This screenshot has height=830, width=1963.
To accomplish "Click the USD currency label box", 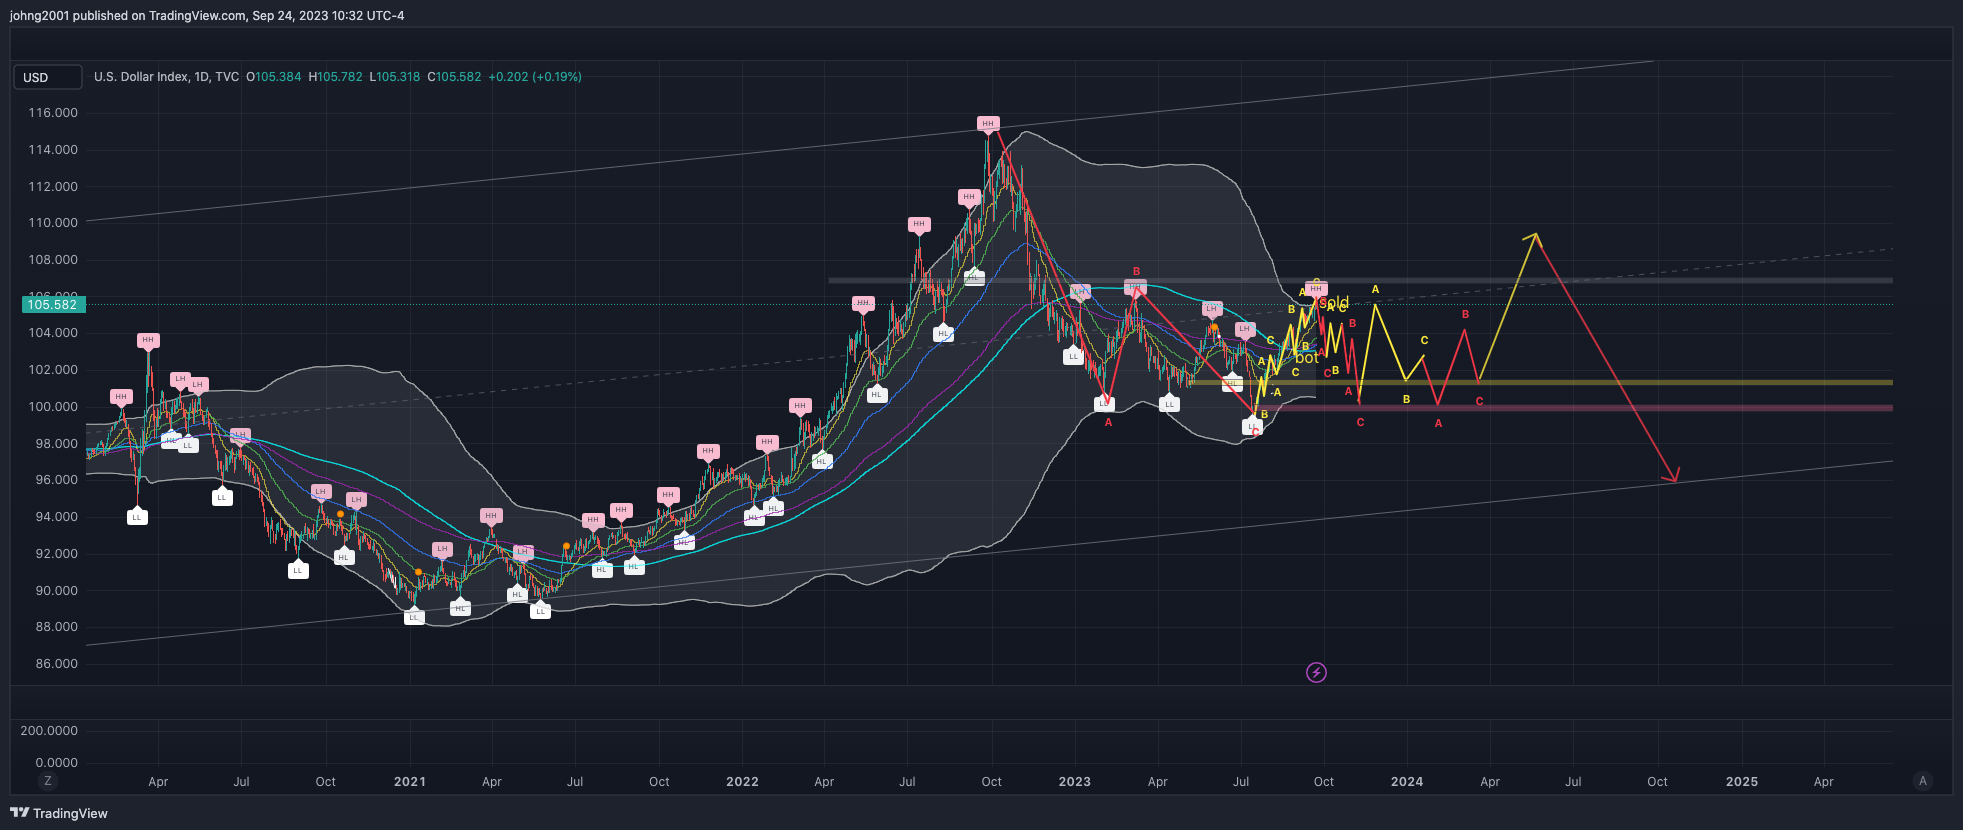I will coord(48,77).
